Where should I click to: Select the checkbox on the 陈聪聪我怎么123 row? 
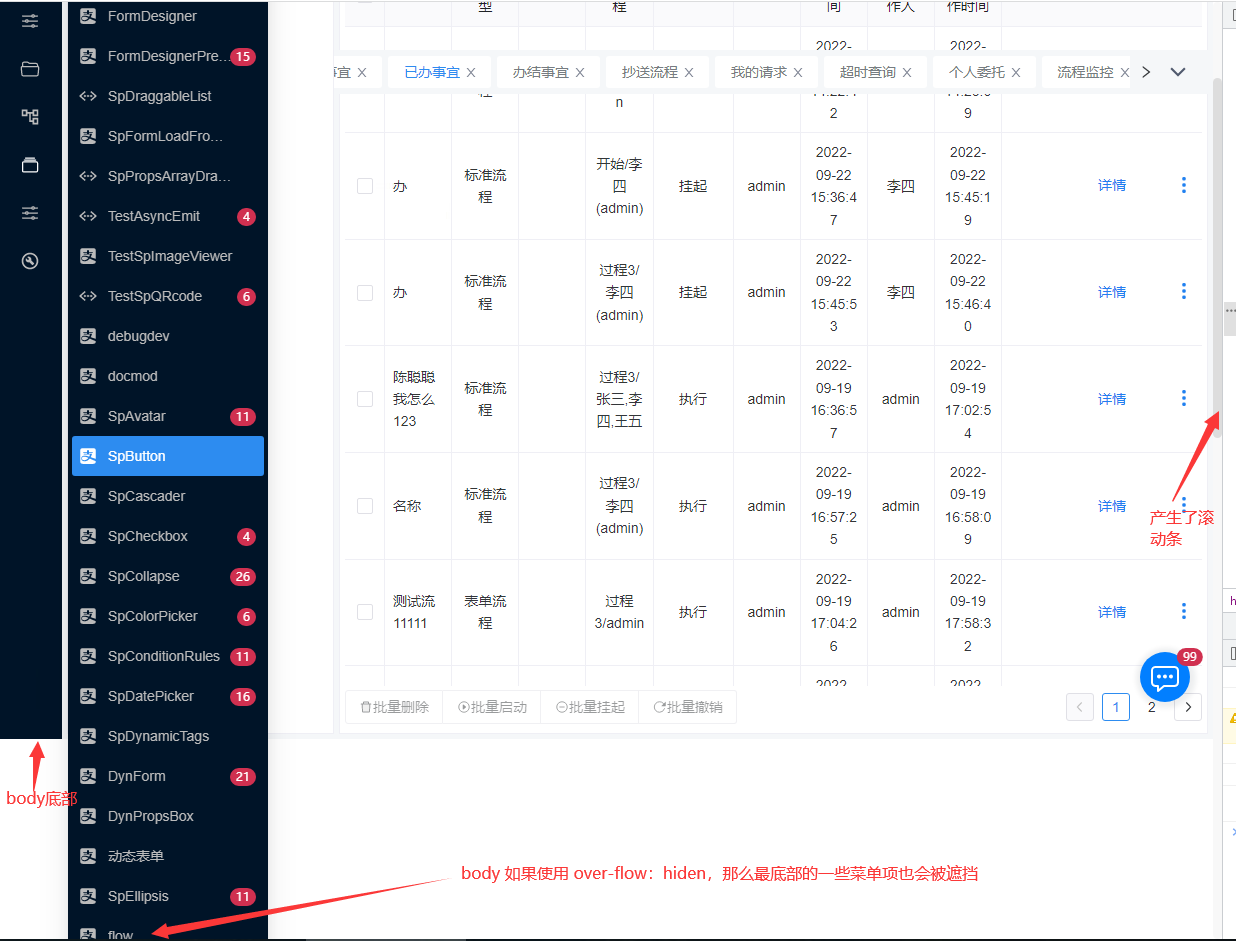point(364,398)
